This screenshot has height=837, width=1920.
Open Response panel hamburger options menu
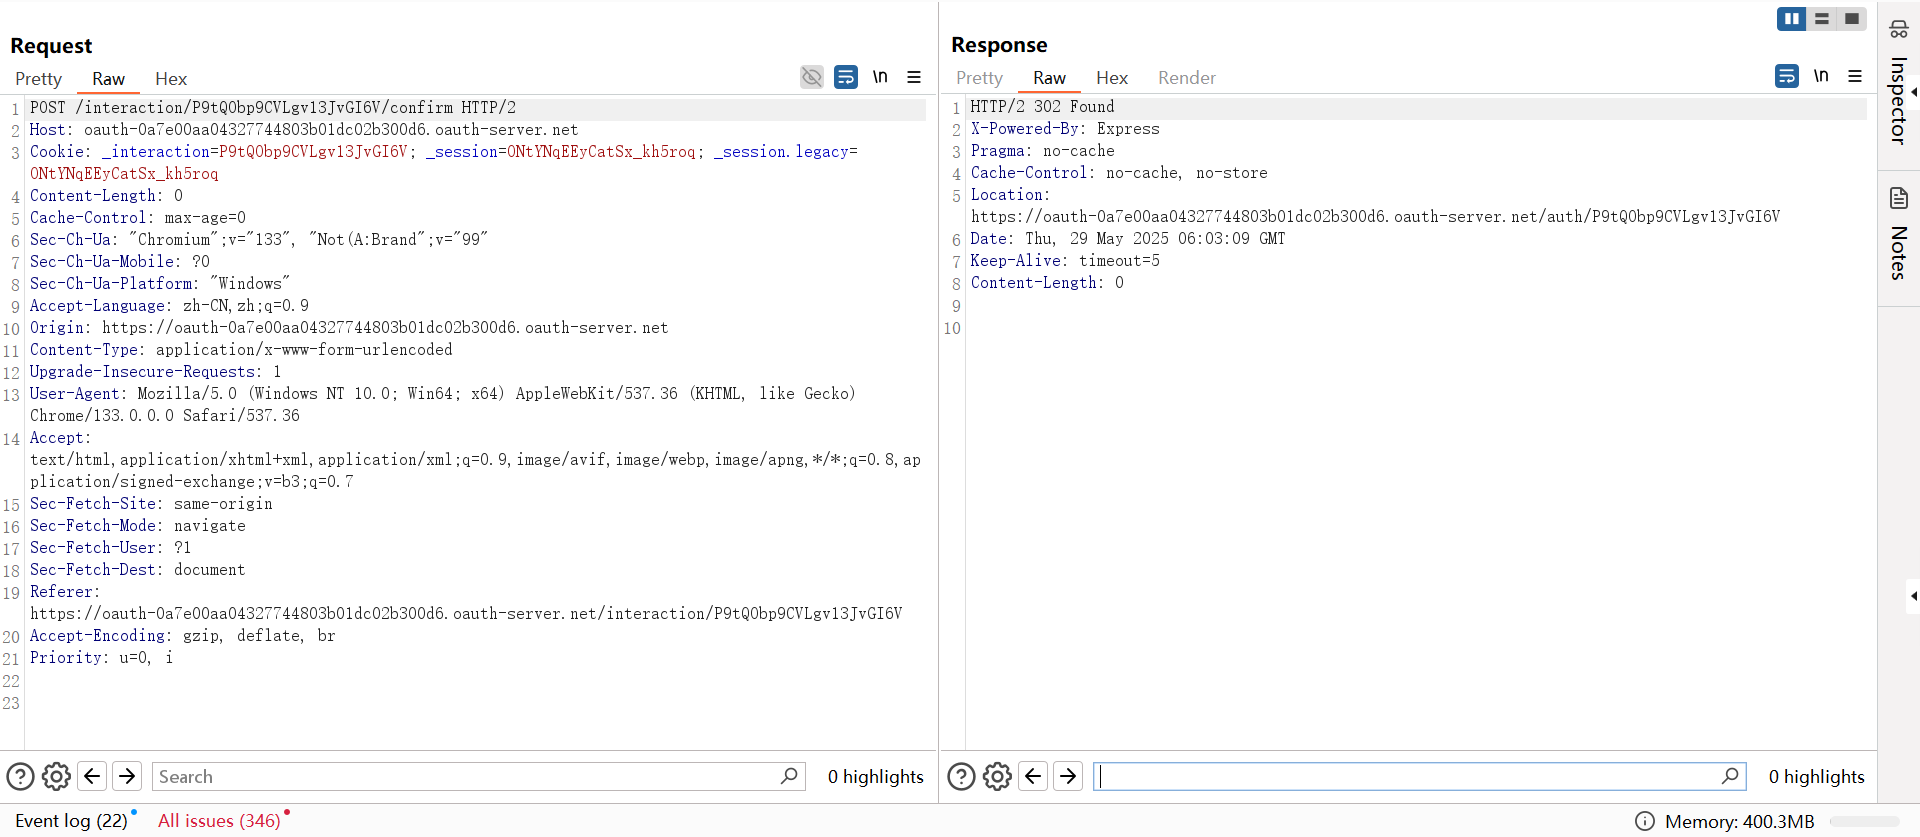point(1855,76)
